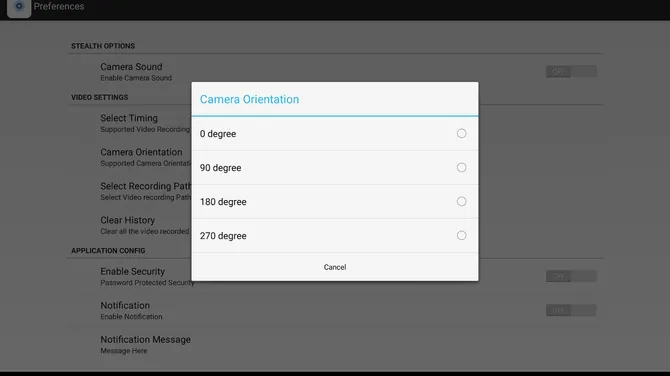Click the 90 degree option text
The height and width of the screenshot is (376, 670).
coord(220,168)
